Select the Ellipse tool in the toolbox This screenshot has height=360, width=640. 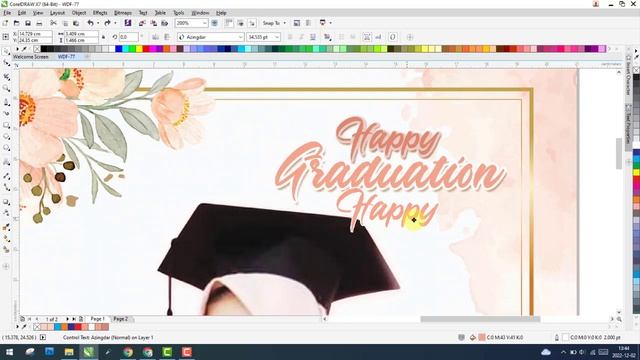coord(6,136)
